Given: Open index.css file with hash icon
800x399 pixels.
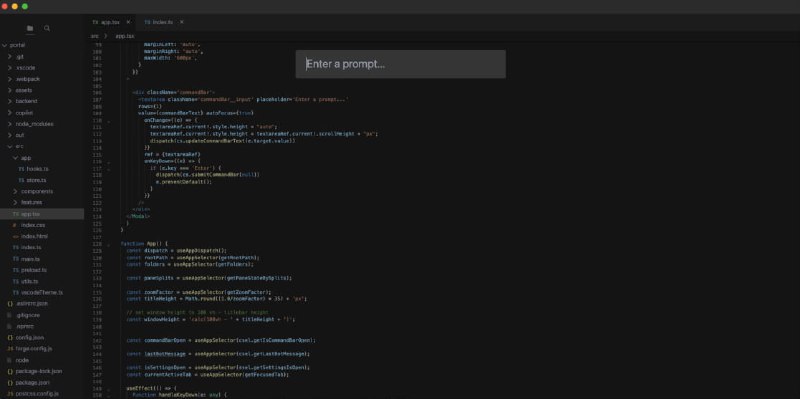Looking at the screenshot, I should tap(42, 225).
